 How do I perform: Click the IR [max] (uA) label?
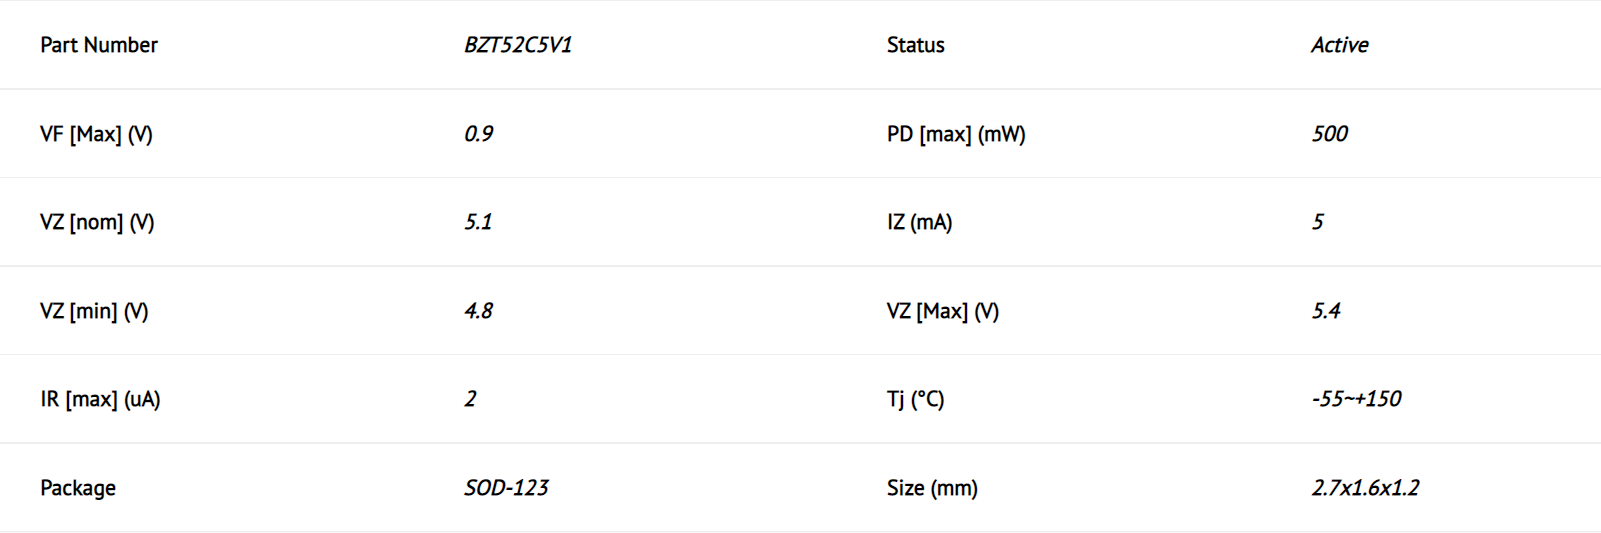coord(100,399)
